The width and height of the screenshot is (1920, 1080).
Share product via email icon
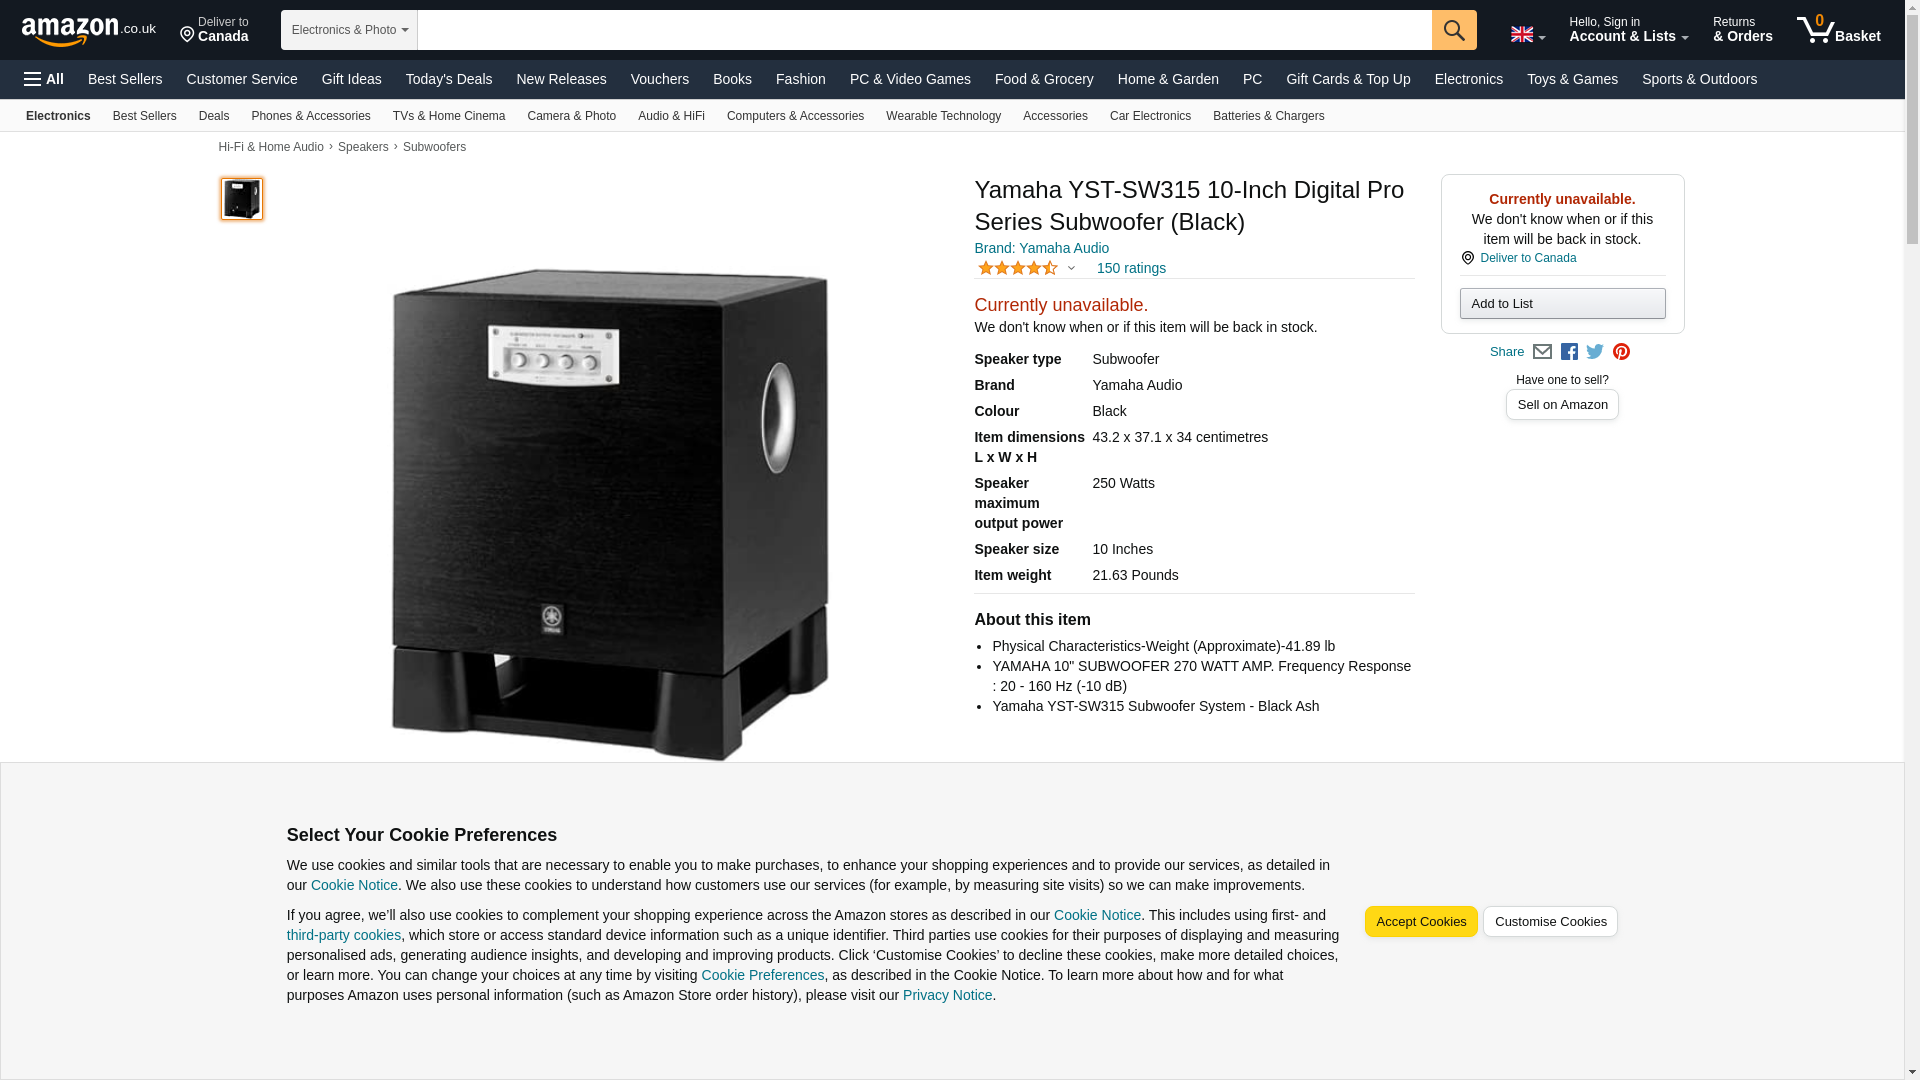1542,352
